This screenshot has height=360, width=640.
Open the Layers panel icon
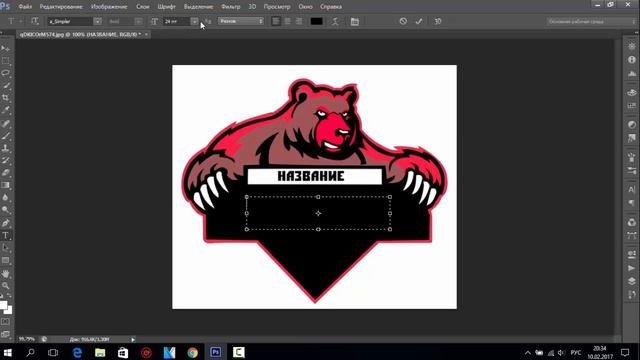632,281
